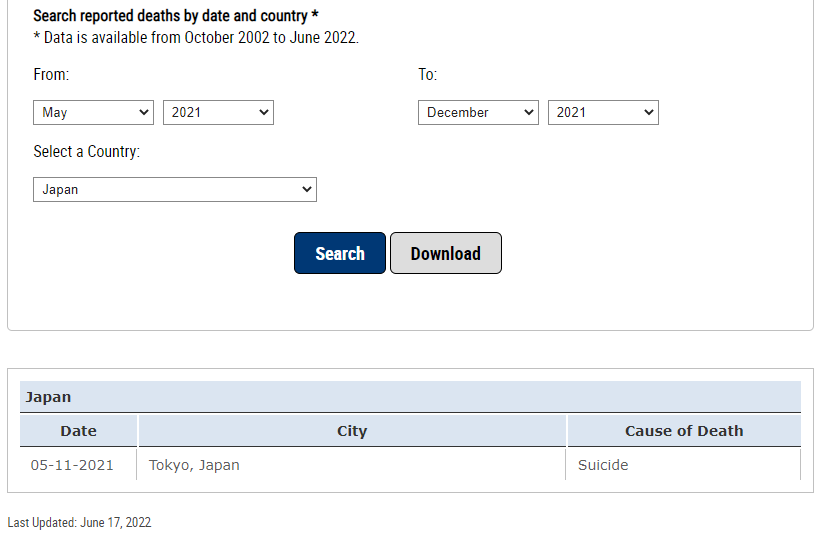The width and height of the screenshot is (822, 535).
Task: Expand the country dropdown showing Japan
Action: pos(175,190)
